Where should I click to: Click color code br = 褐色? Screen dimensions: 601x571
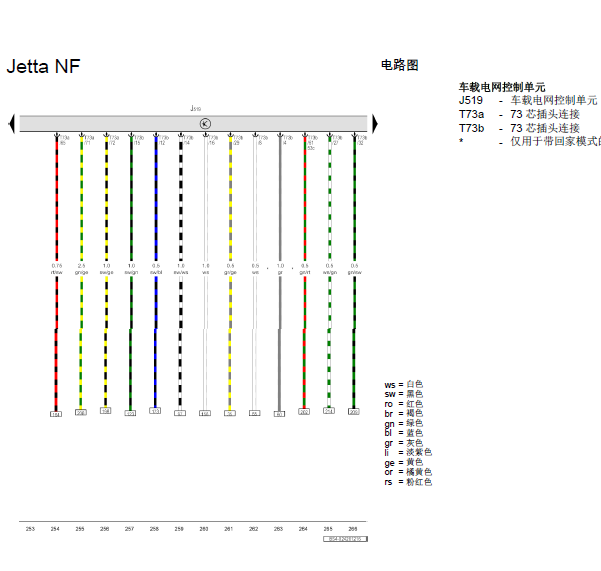pyautogui.click(x=404, y=413)
